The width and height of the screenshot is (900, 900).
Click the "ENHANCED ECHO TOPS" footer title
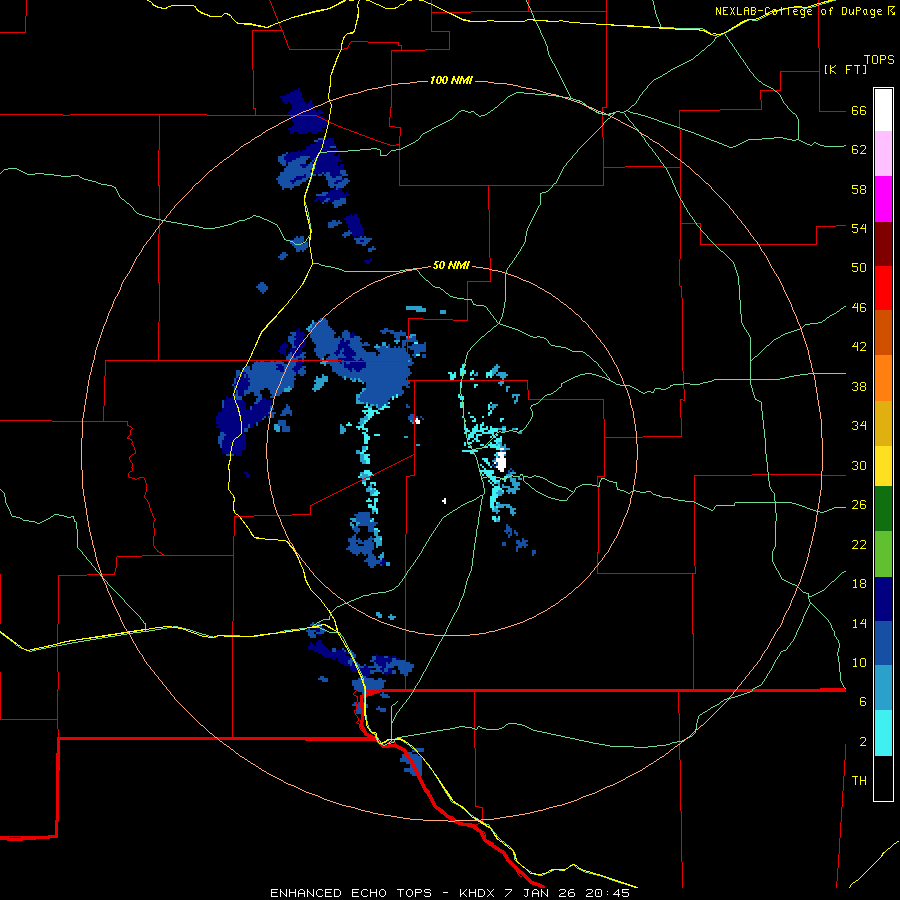tap(351, 893)
